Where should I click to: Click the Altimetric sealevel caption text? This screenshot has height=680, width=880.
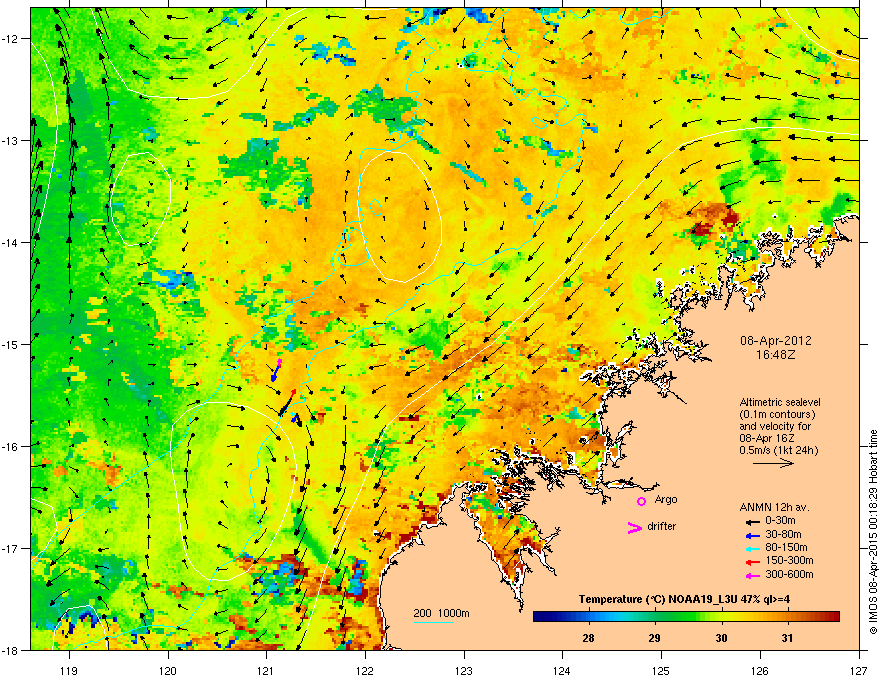(780, 402)
